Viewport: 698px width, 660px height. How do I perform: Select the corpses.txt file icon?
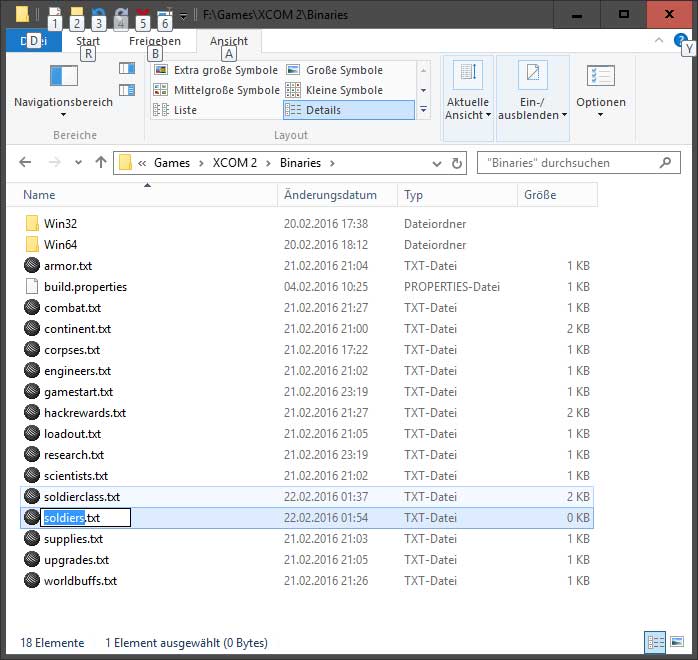(32, 349)
